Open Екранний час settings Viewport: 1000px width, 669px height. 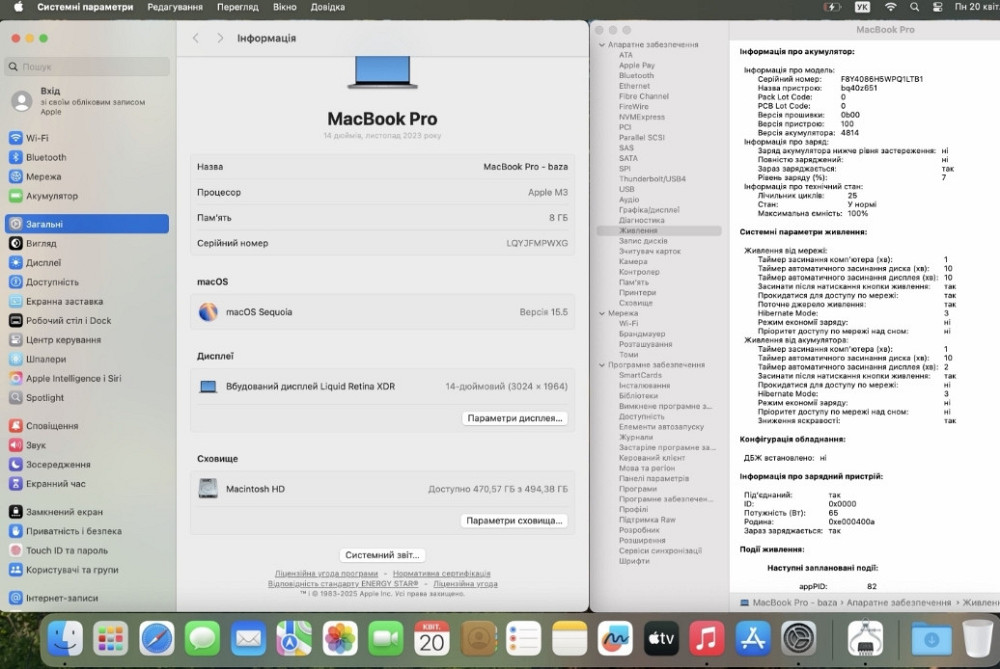tap(48, 483)
